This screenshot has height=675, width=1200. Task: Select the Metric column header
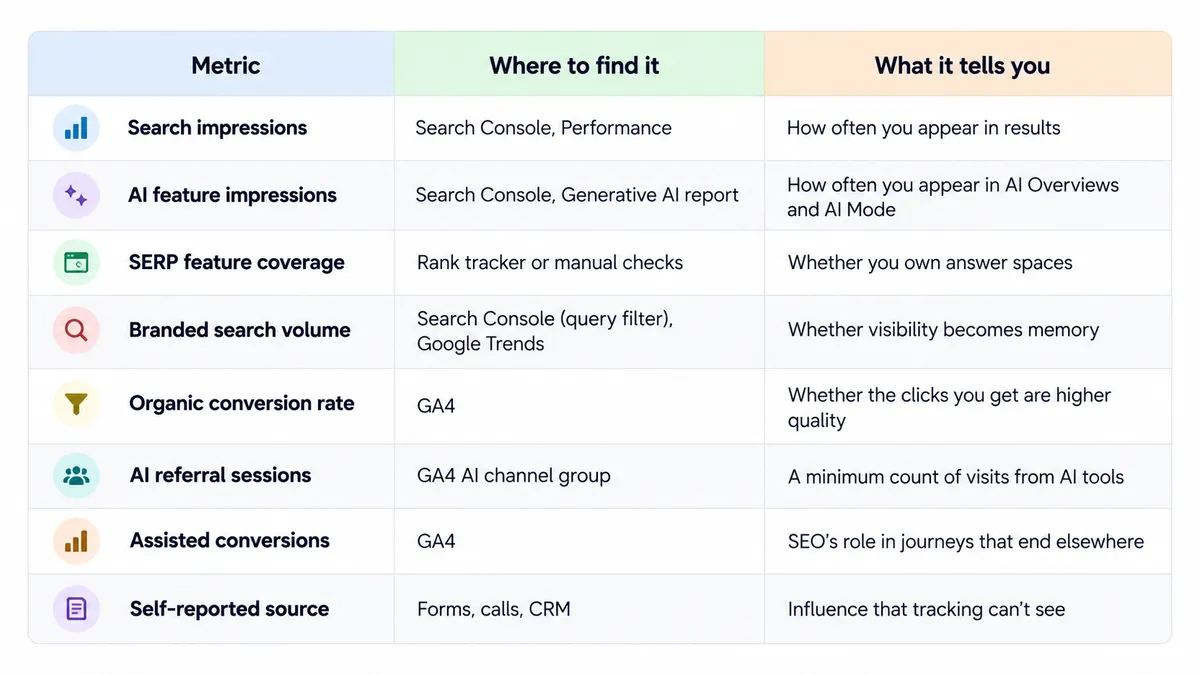(x=225, y=66)
